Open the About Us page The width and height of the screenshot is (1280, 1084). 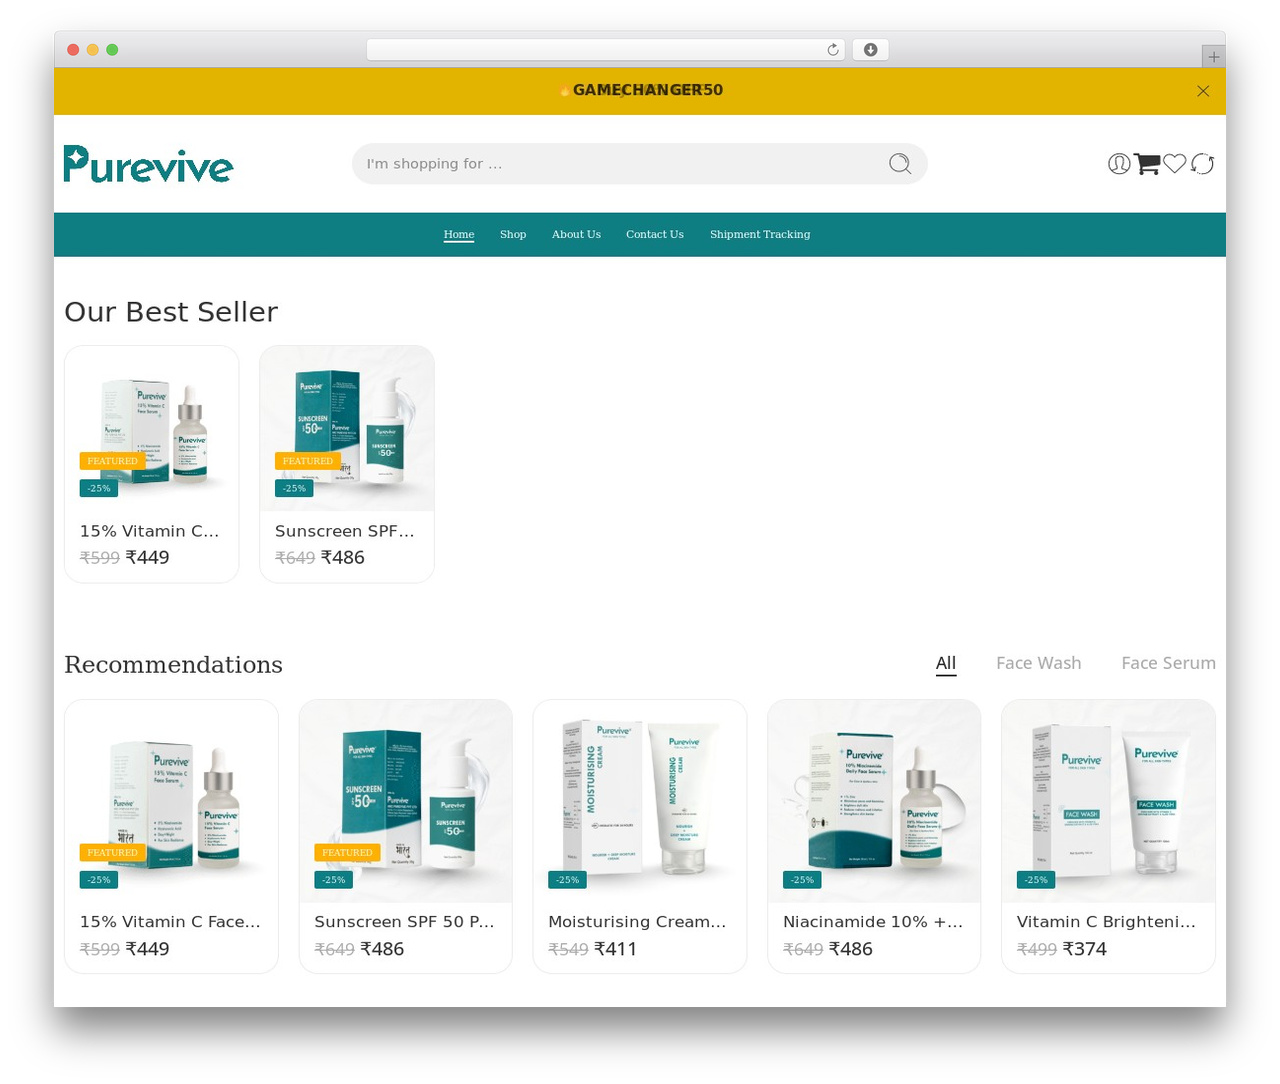(576, 234)
